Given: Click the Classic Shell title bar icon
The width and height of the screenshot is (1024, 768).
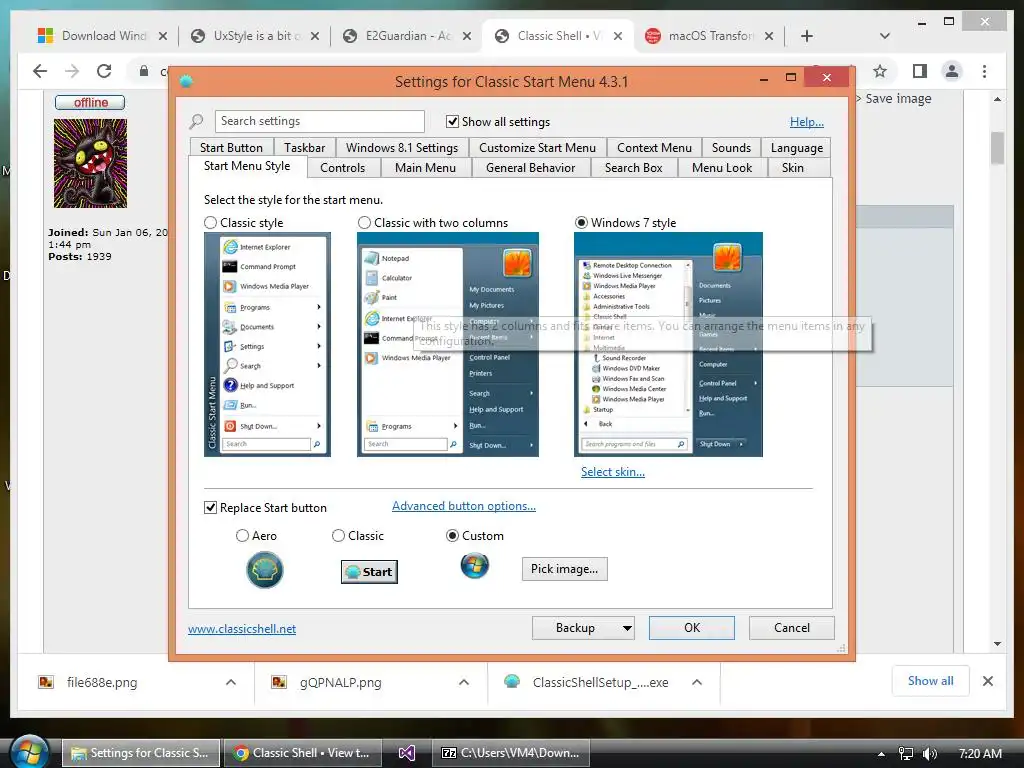Looking at the screenshot, I should tap(186, 82).
